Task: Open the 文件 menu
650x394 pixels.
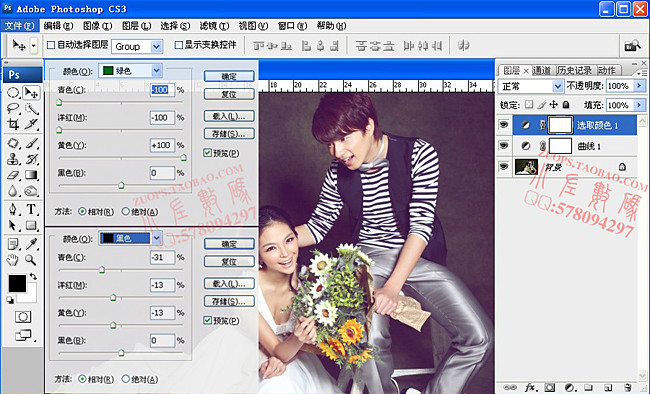Action: [19, 26]
